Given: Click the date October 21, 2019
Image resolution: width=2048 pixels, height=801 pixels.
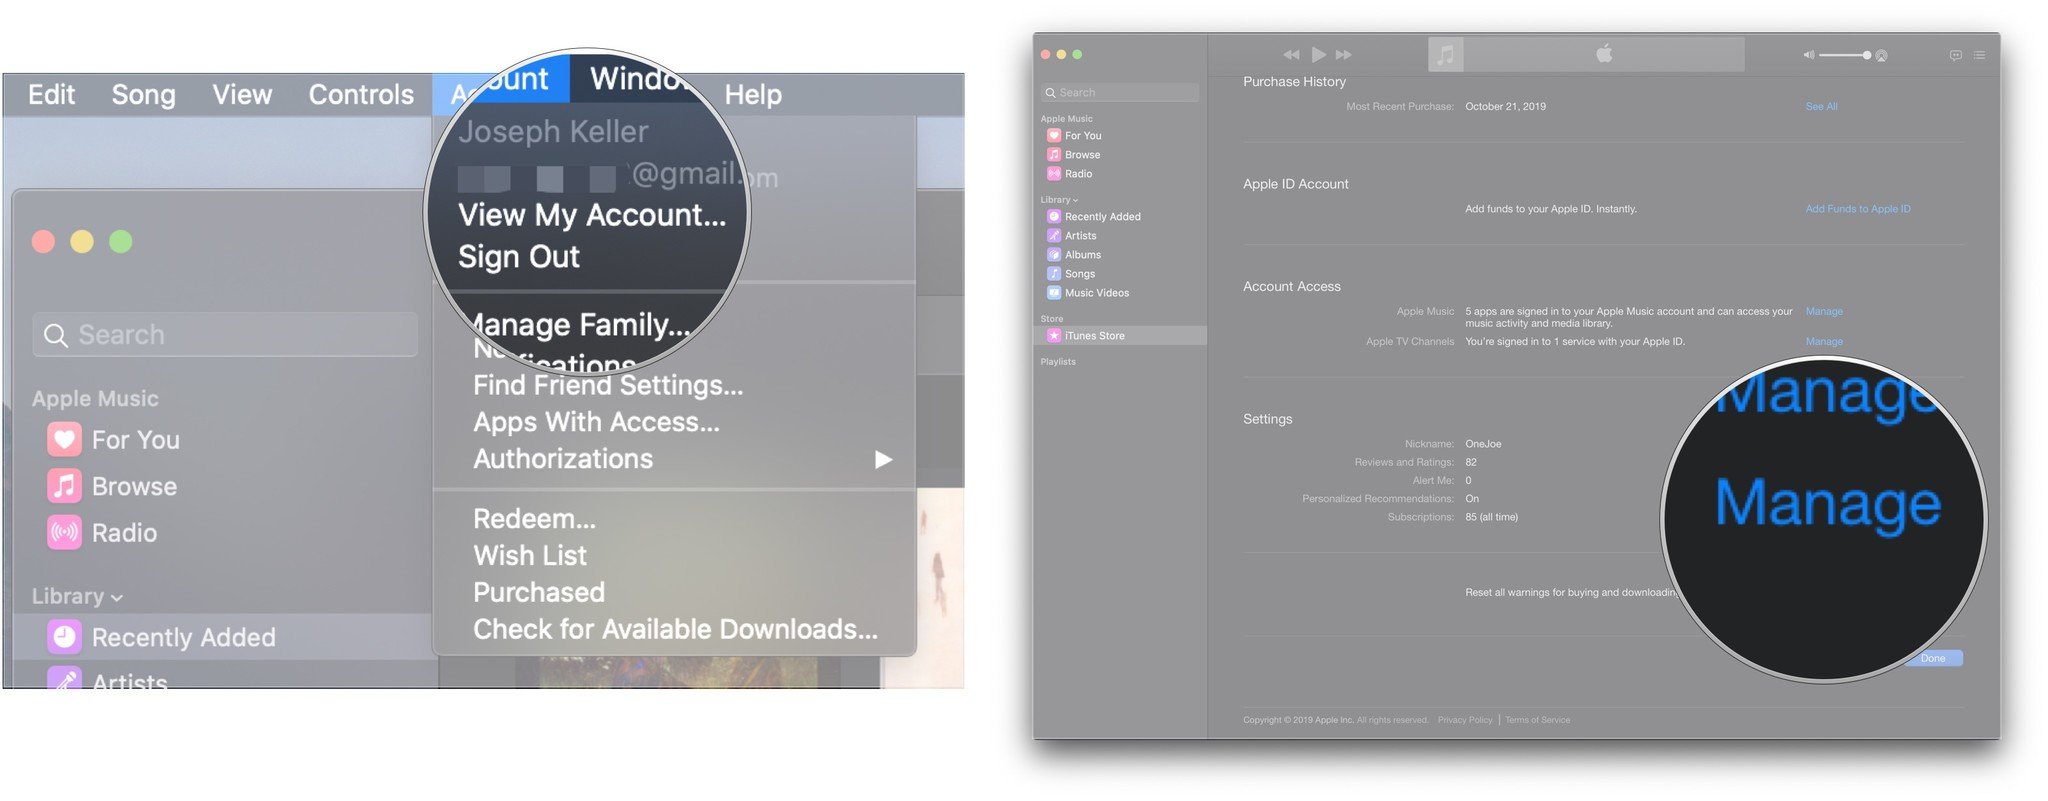Looking at the screenshot, I should pyautogui.click(x=1505, y=107).
